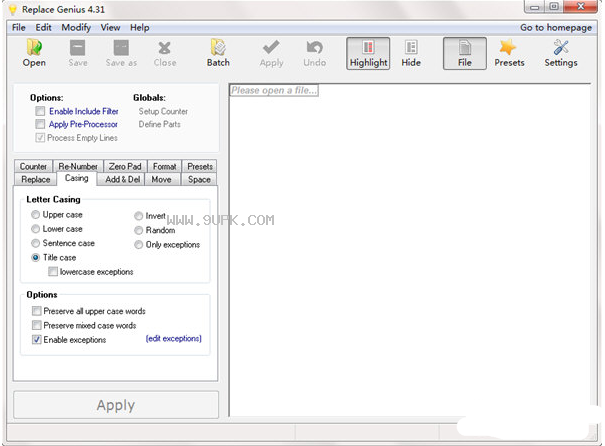605x446 pixels.
Task: Toggle the File view toolbar button
Action: [x=465, y=53]
